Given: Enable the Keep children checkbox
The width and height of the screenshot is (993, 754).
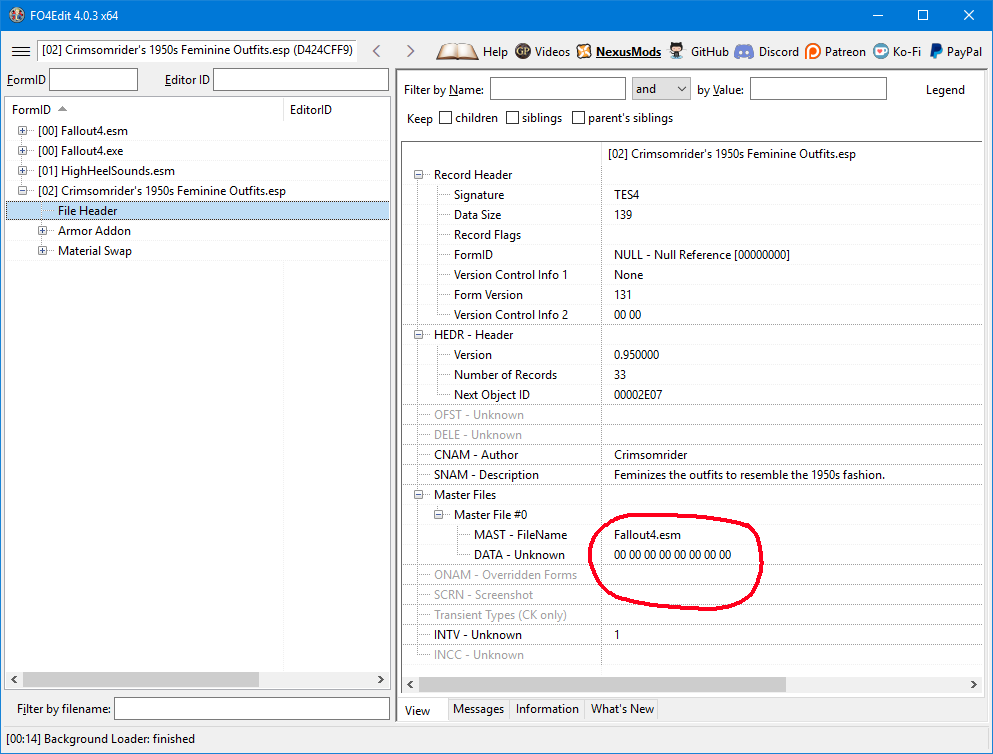Looking at the screenshot, I should coord(446,118).
